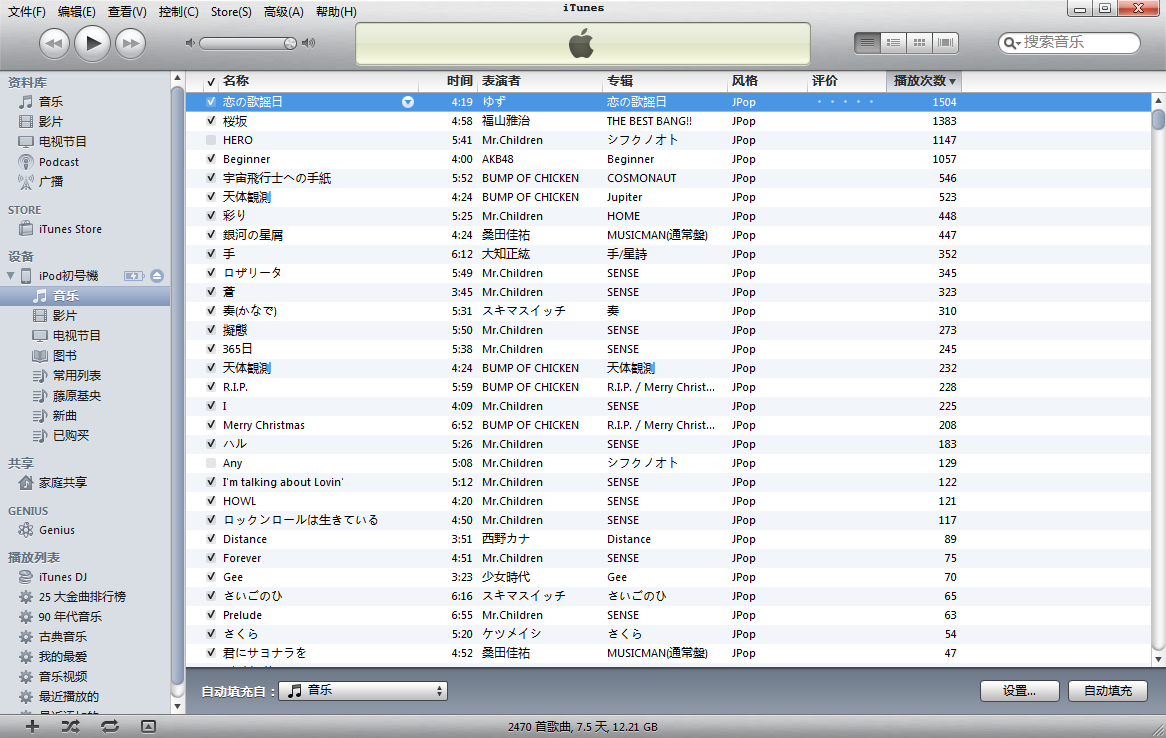Eject the iPod初号機 device

pyautogui.click(x=157, y=276)
